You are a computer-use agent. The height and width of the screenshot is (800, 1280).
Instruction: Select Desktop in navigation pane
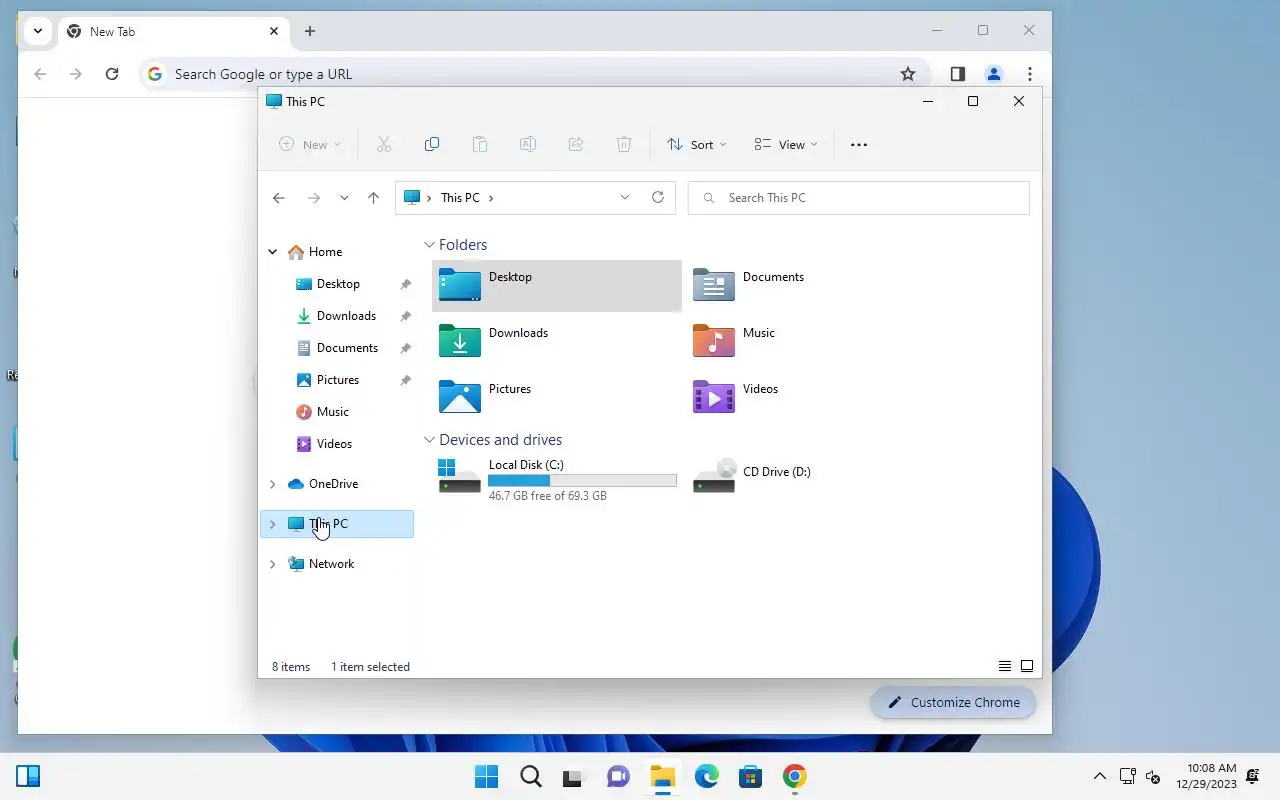[337, 284]
